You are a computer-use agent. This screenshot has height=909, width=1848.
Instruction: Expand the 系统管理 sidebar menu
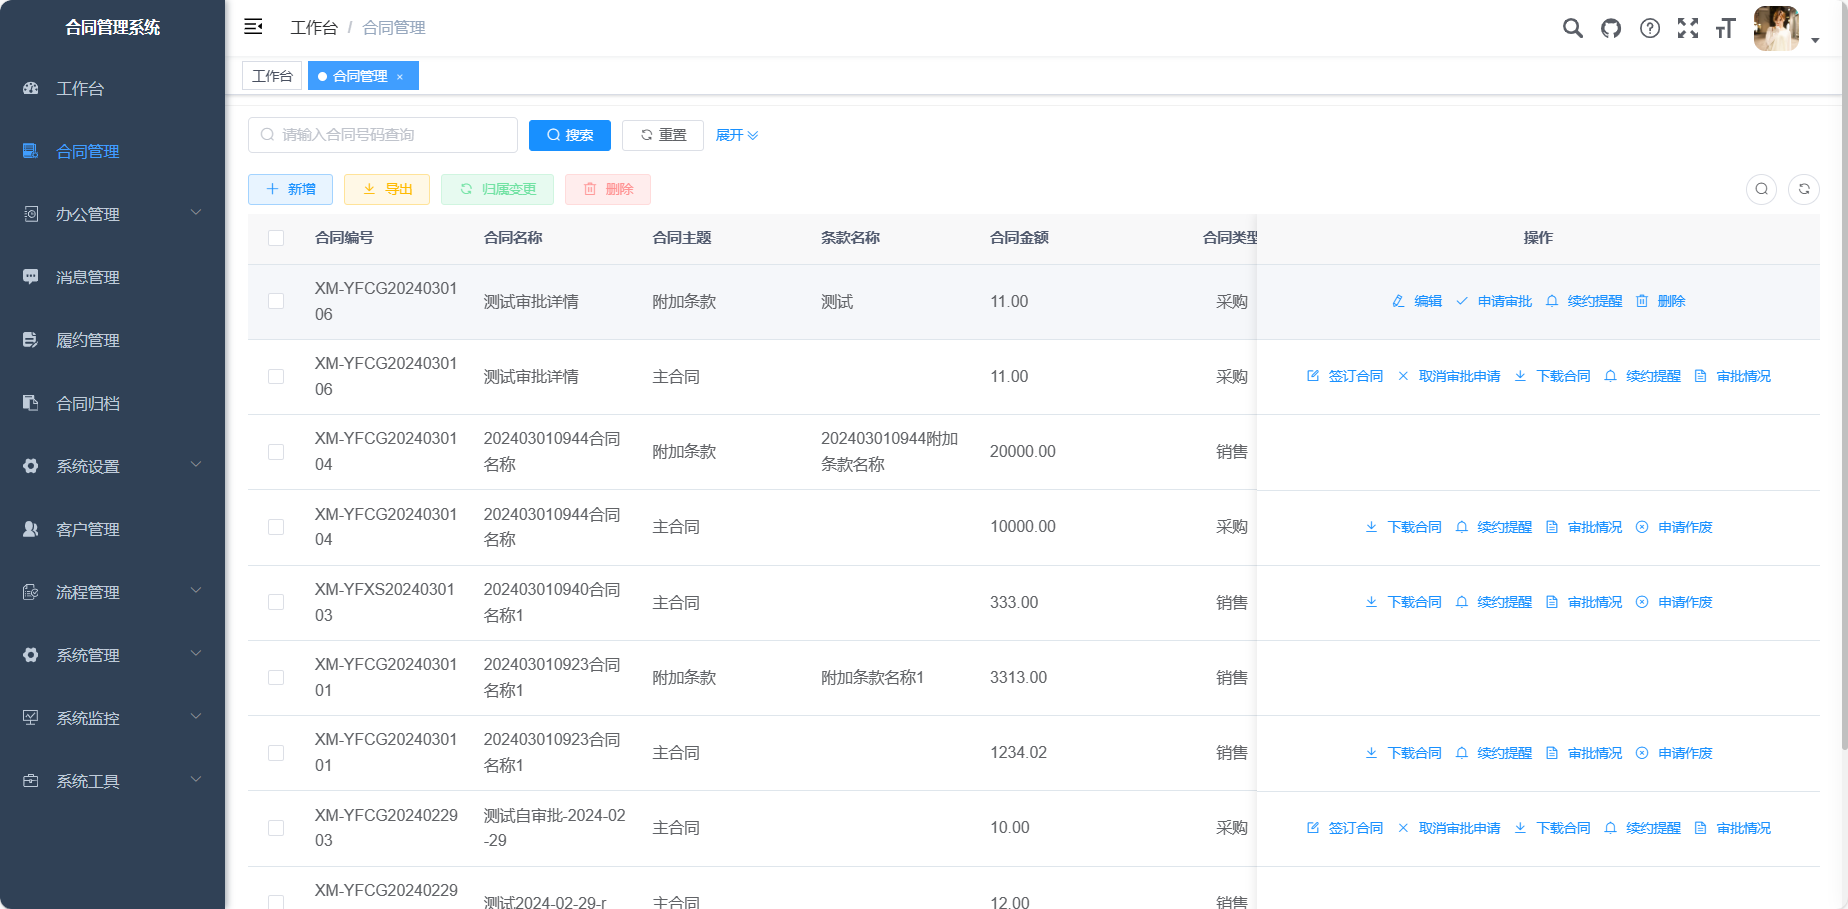point(112,655)
